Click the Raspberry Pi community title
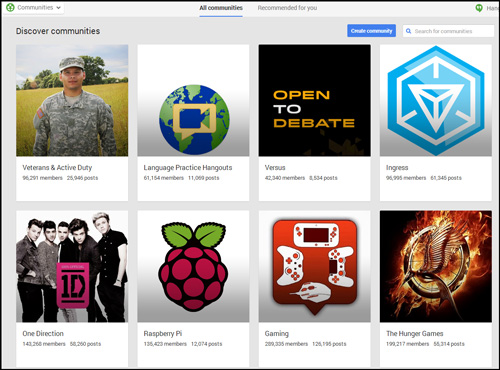Screen dimensions: 500x370 coord(163,334)
